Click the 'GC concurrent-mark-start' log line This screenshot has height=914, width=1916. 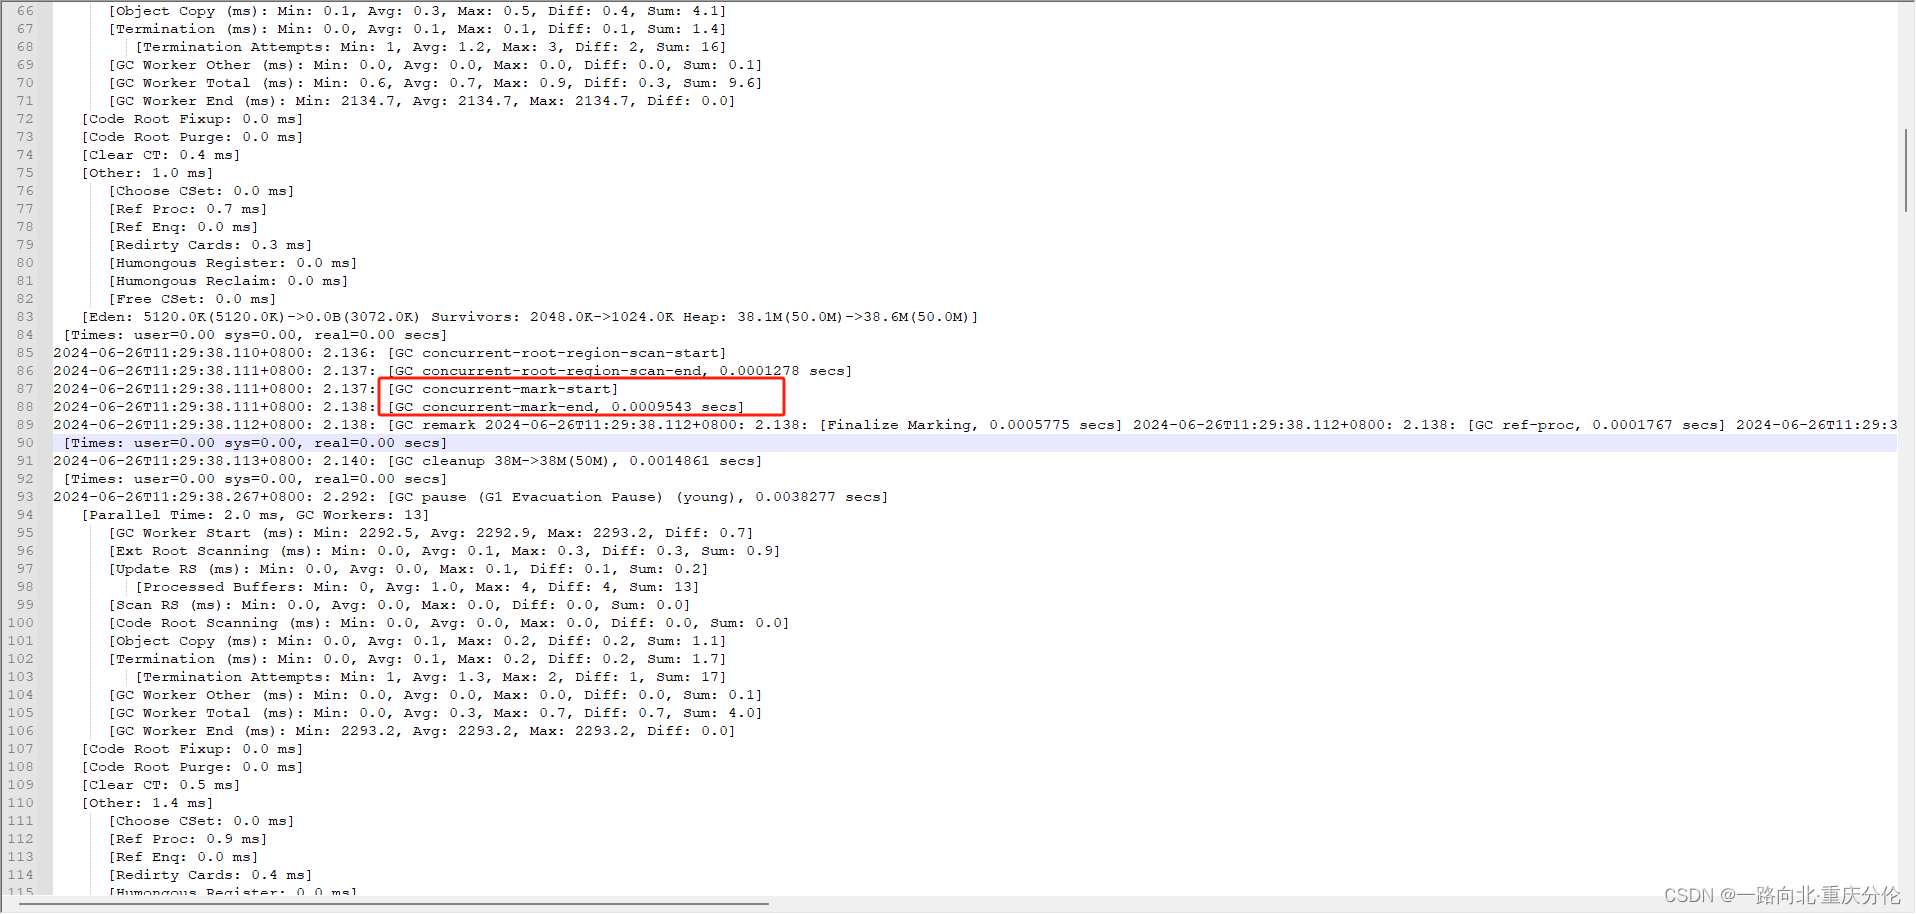pyautogui.click(x=336, y=389)
